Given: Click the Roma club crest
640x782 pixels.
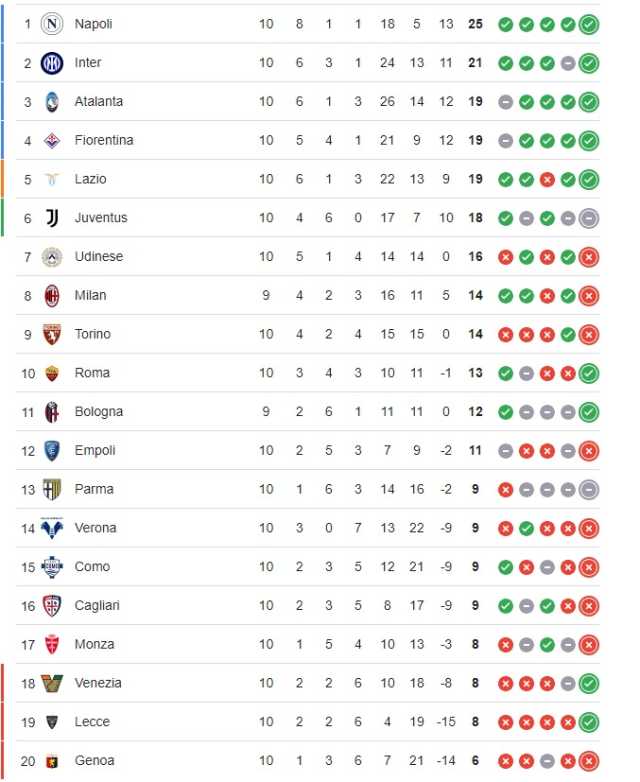Looking at the screenshot, I should [52, 373].
